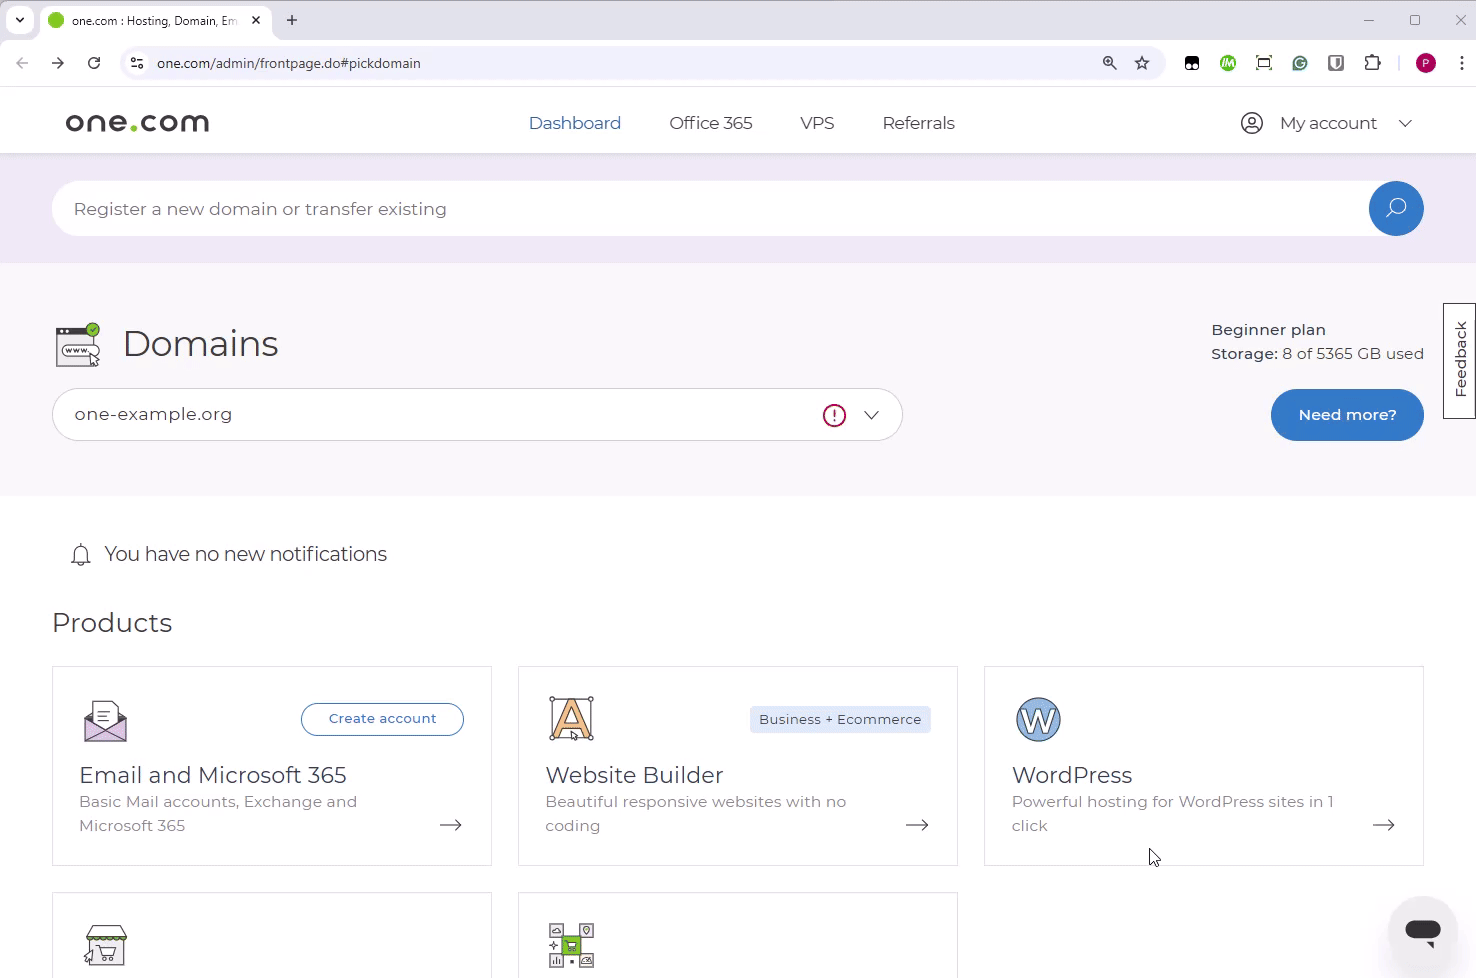Click the green circular extension icon in the toolbar

[x=1228, y=63]
